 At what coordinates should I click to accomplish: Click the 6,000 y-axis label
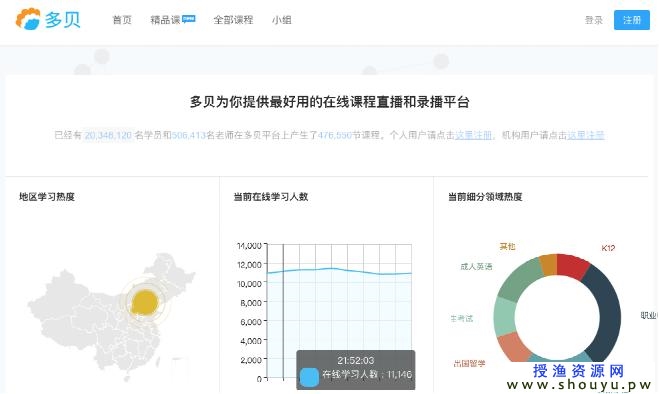pyautogui.click(x=251, y=322)
